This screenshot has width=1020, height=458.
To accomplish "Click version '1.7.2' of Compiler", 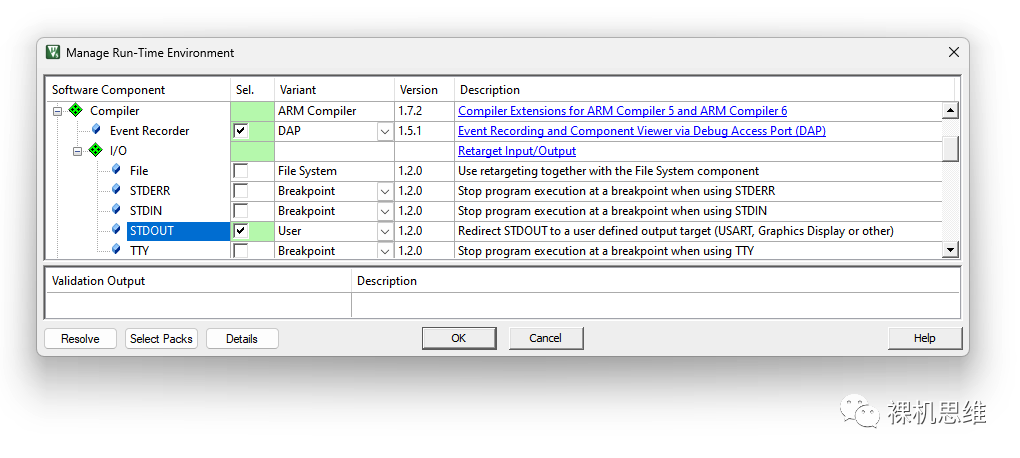I will [424, 111].
